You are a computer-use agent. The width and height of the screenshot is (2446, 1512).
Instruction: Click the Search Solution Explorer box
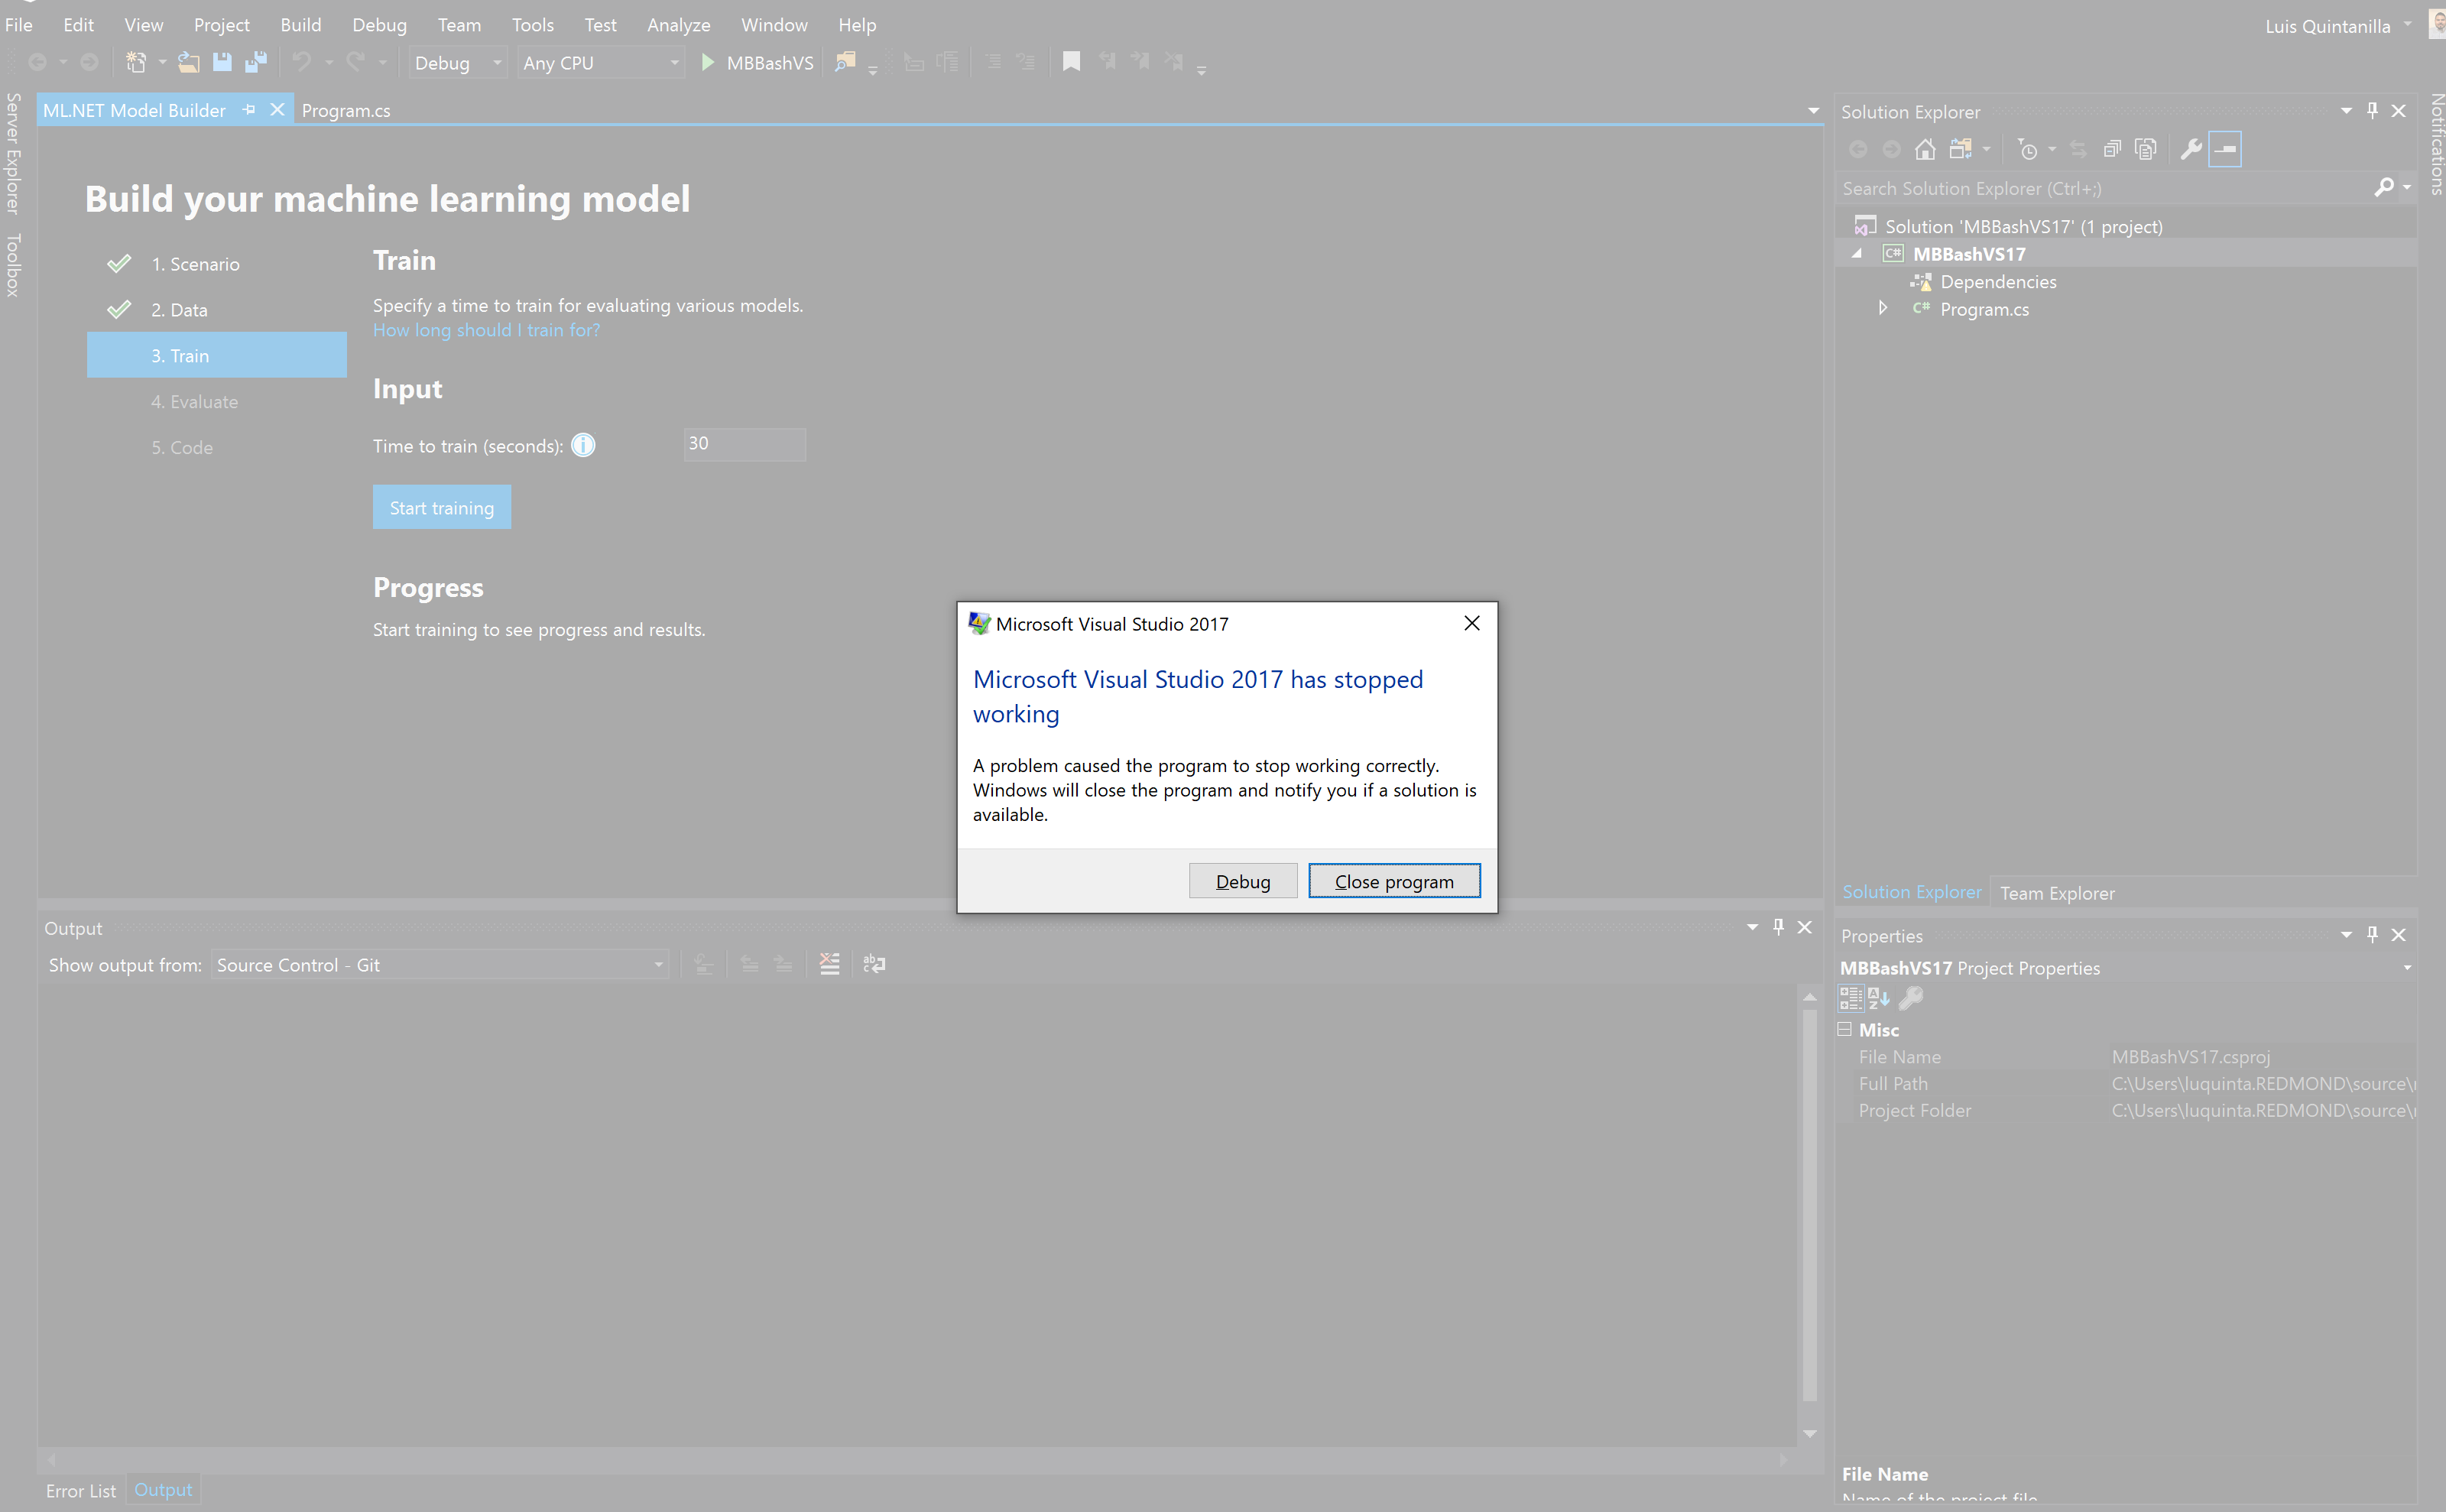[x=2105, y=188]
